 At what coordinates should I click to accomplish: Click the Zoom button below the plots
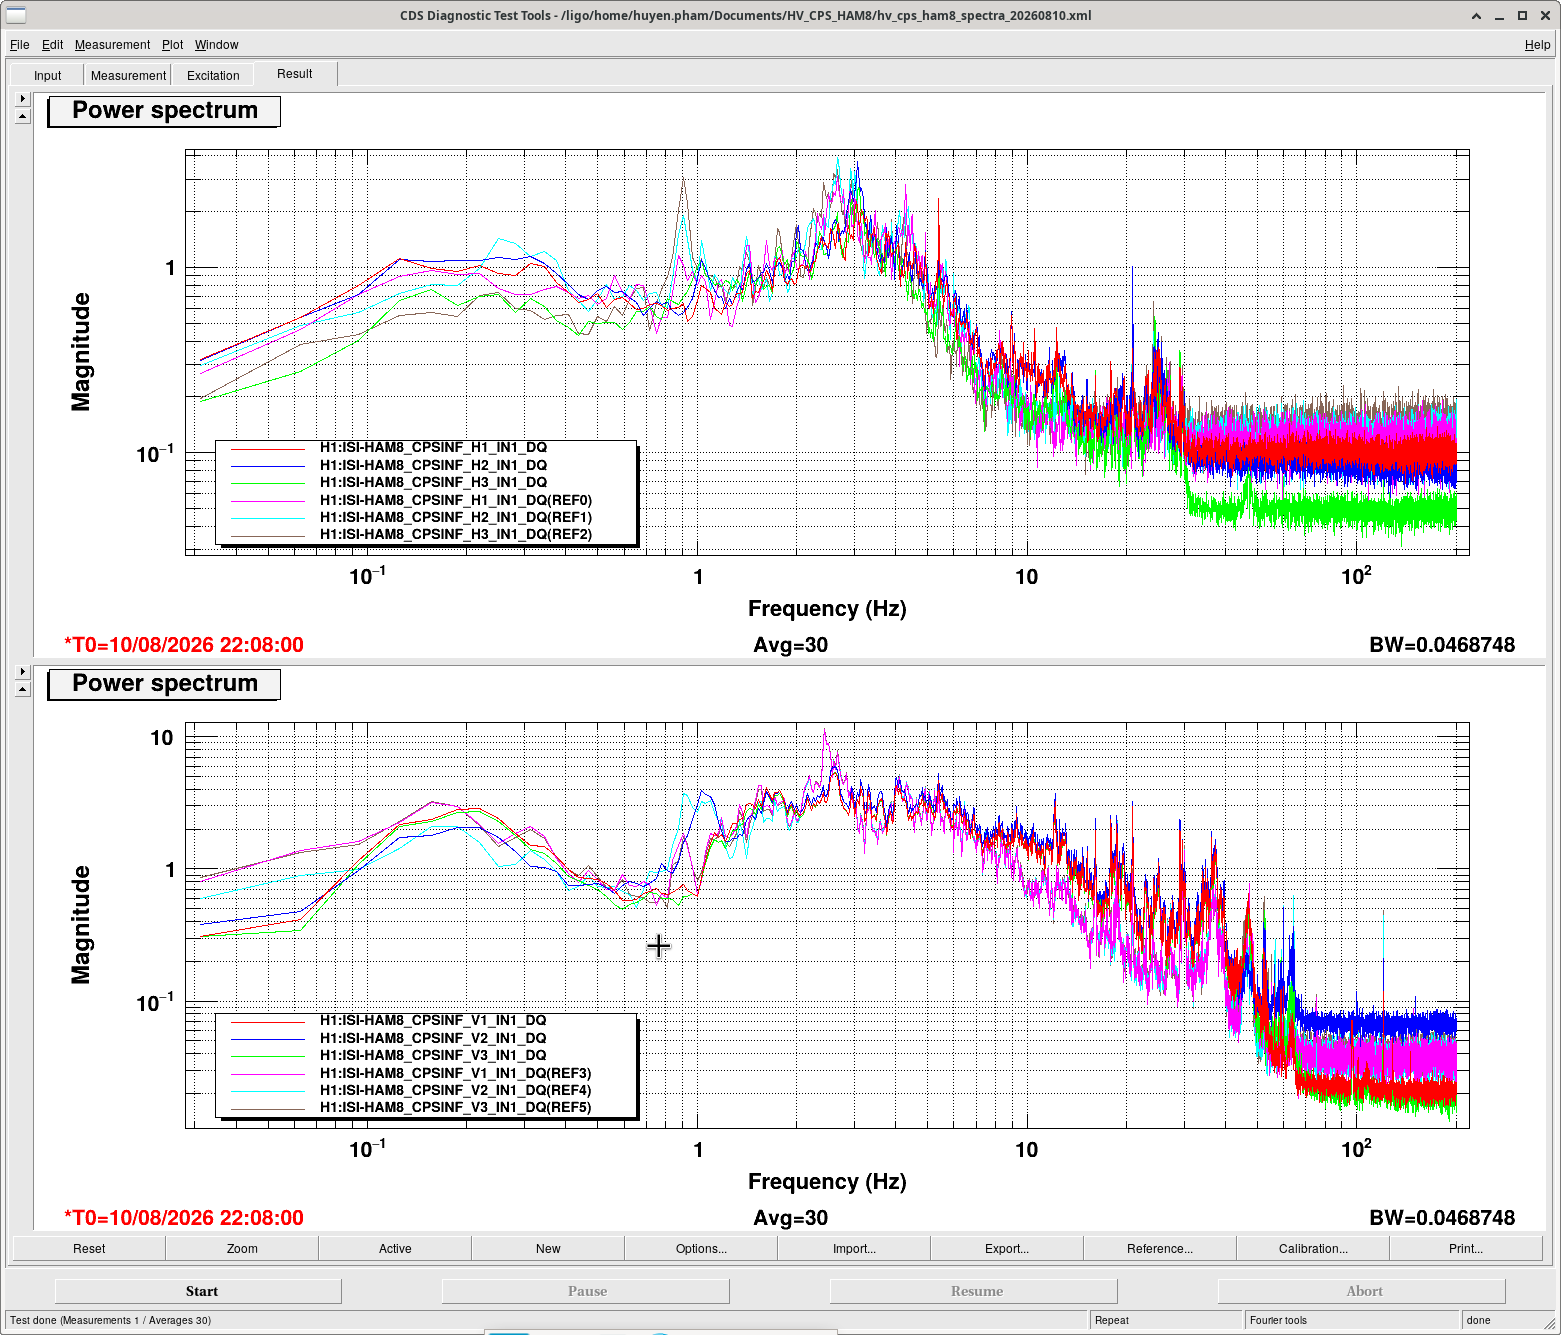[242, 1248]
